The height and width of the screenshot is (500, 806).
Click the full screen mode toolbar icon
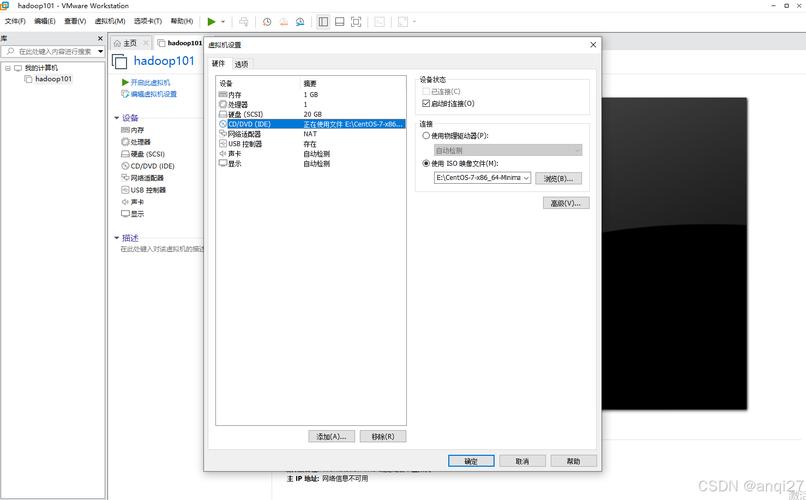click(356, 22)
